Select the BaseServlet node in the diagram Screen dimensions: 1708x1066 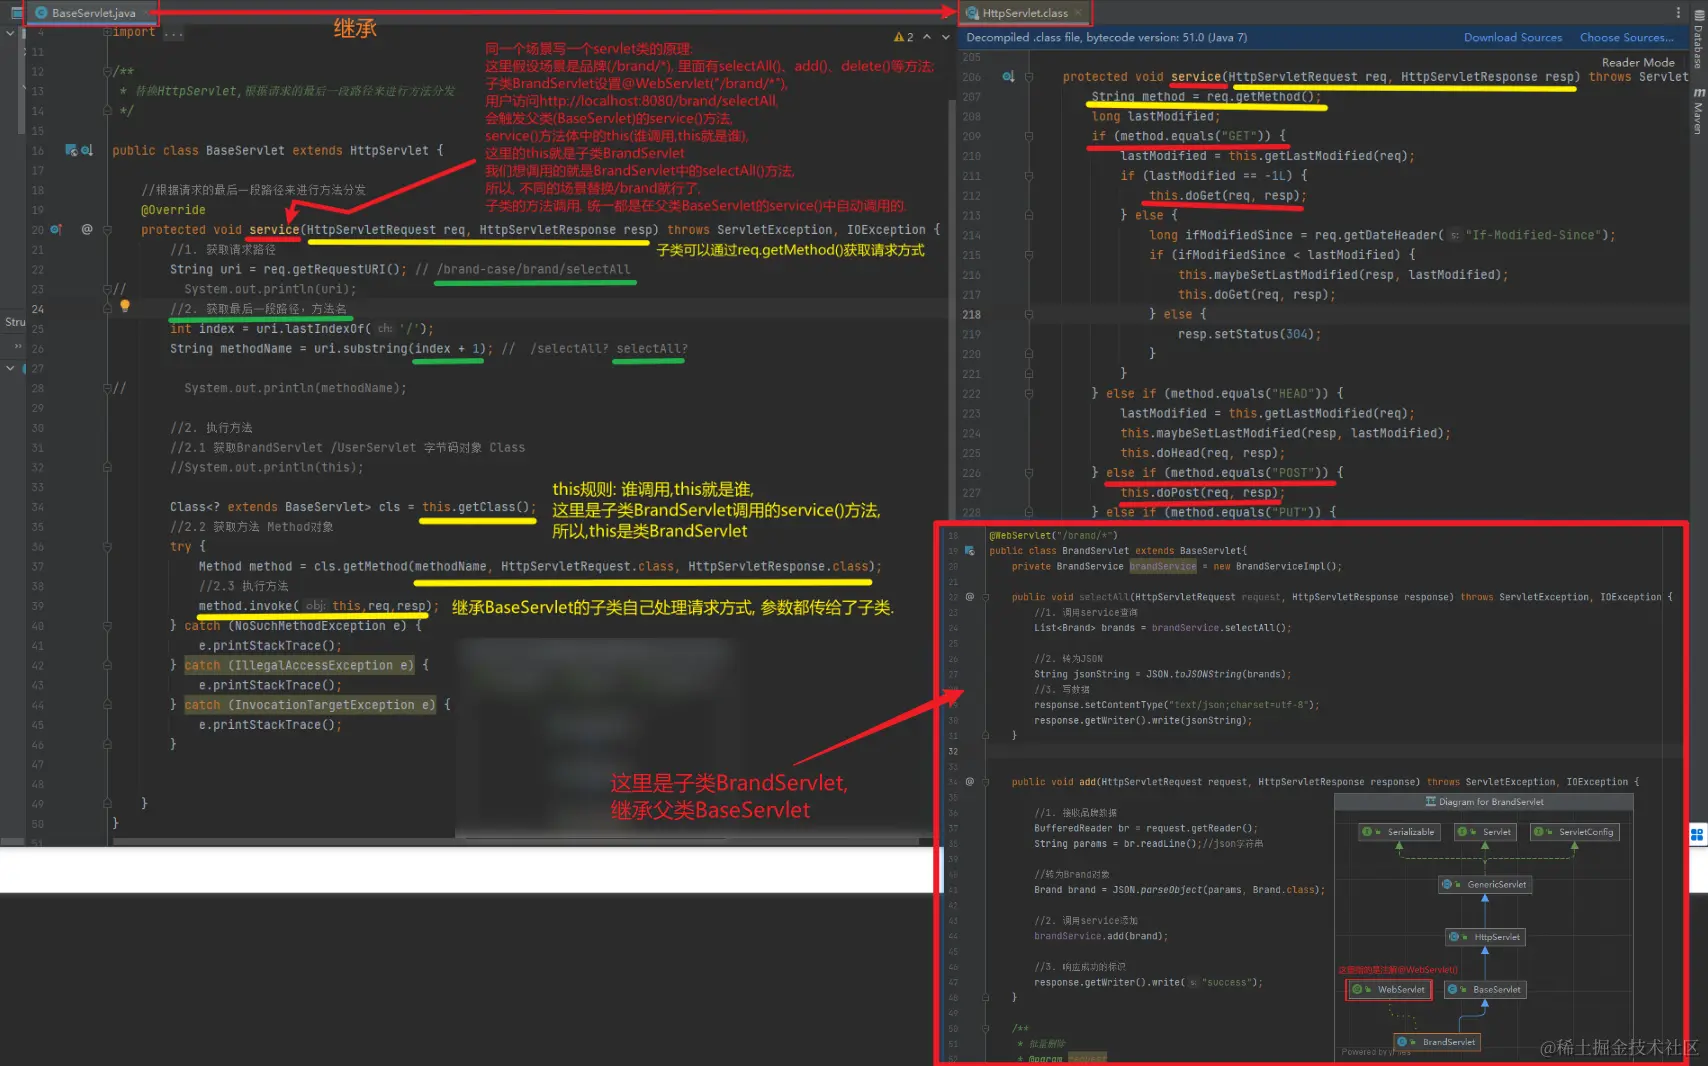pos(1485,990)
